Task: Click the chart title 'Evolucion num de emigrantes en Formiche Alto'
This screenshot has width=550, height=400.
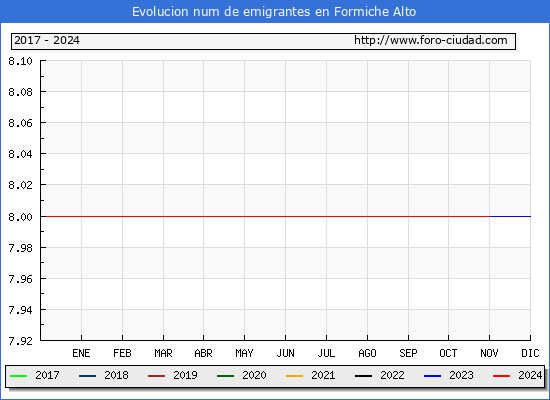Action: [x=274, y=12]
